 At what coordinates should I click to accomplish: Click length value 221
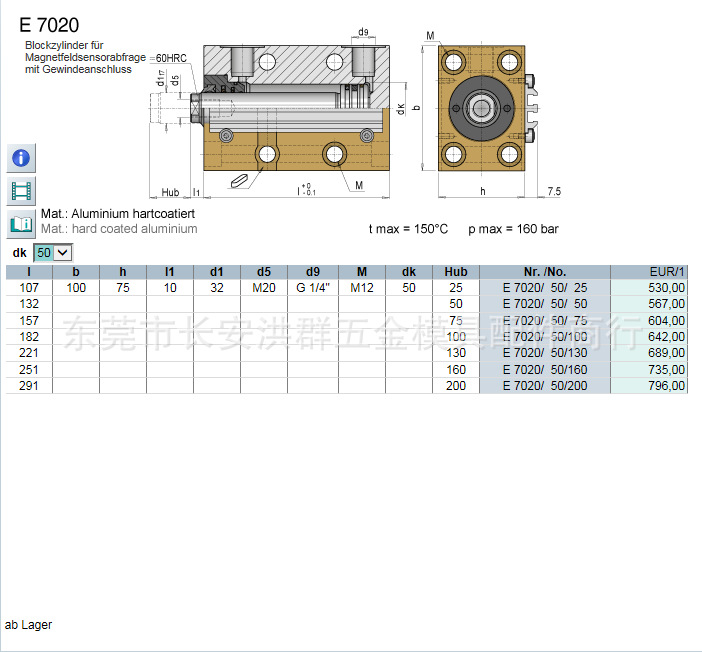click(x=29, y=353)
